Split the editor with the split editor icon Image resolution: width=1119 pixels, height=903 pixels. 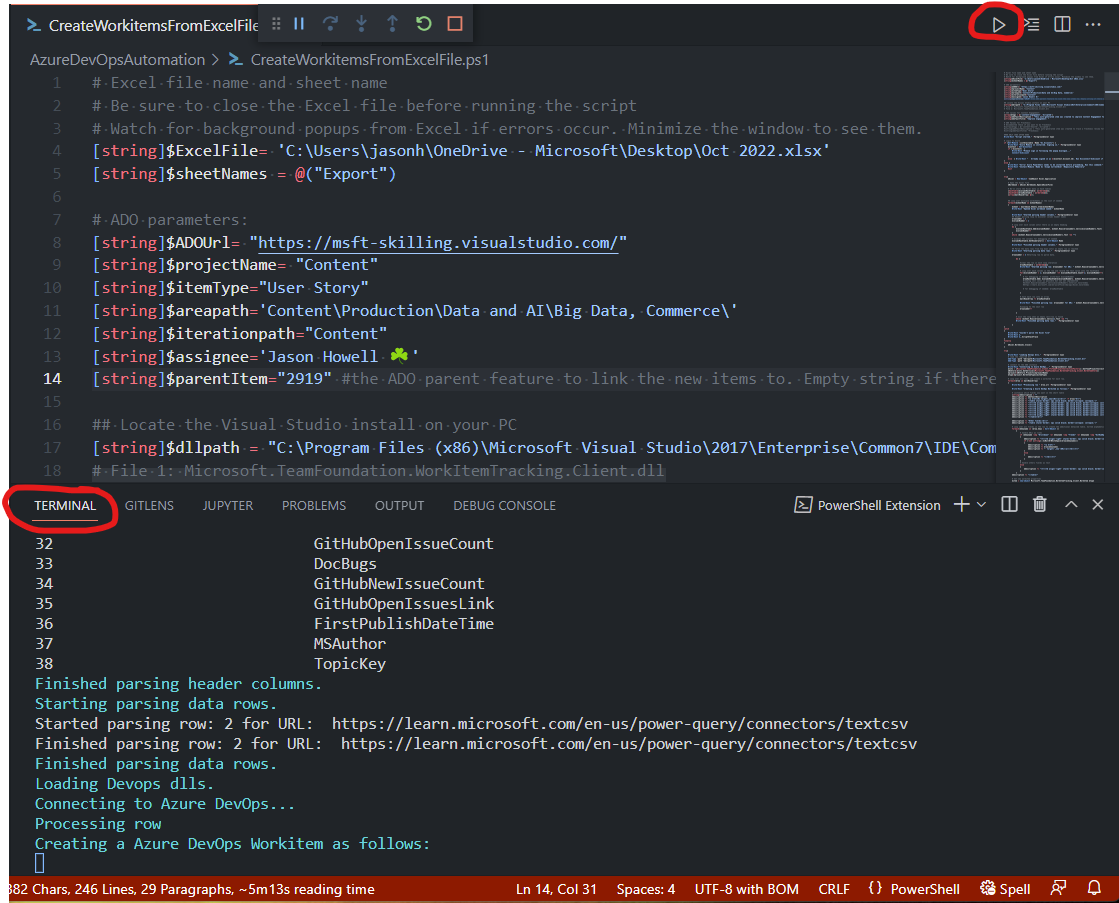pos(1061,24)
